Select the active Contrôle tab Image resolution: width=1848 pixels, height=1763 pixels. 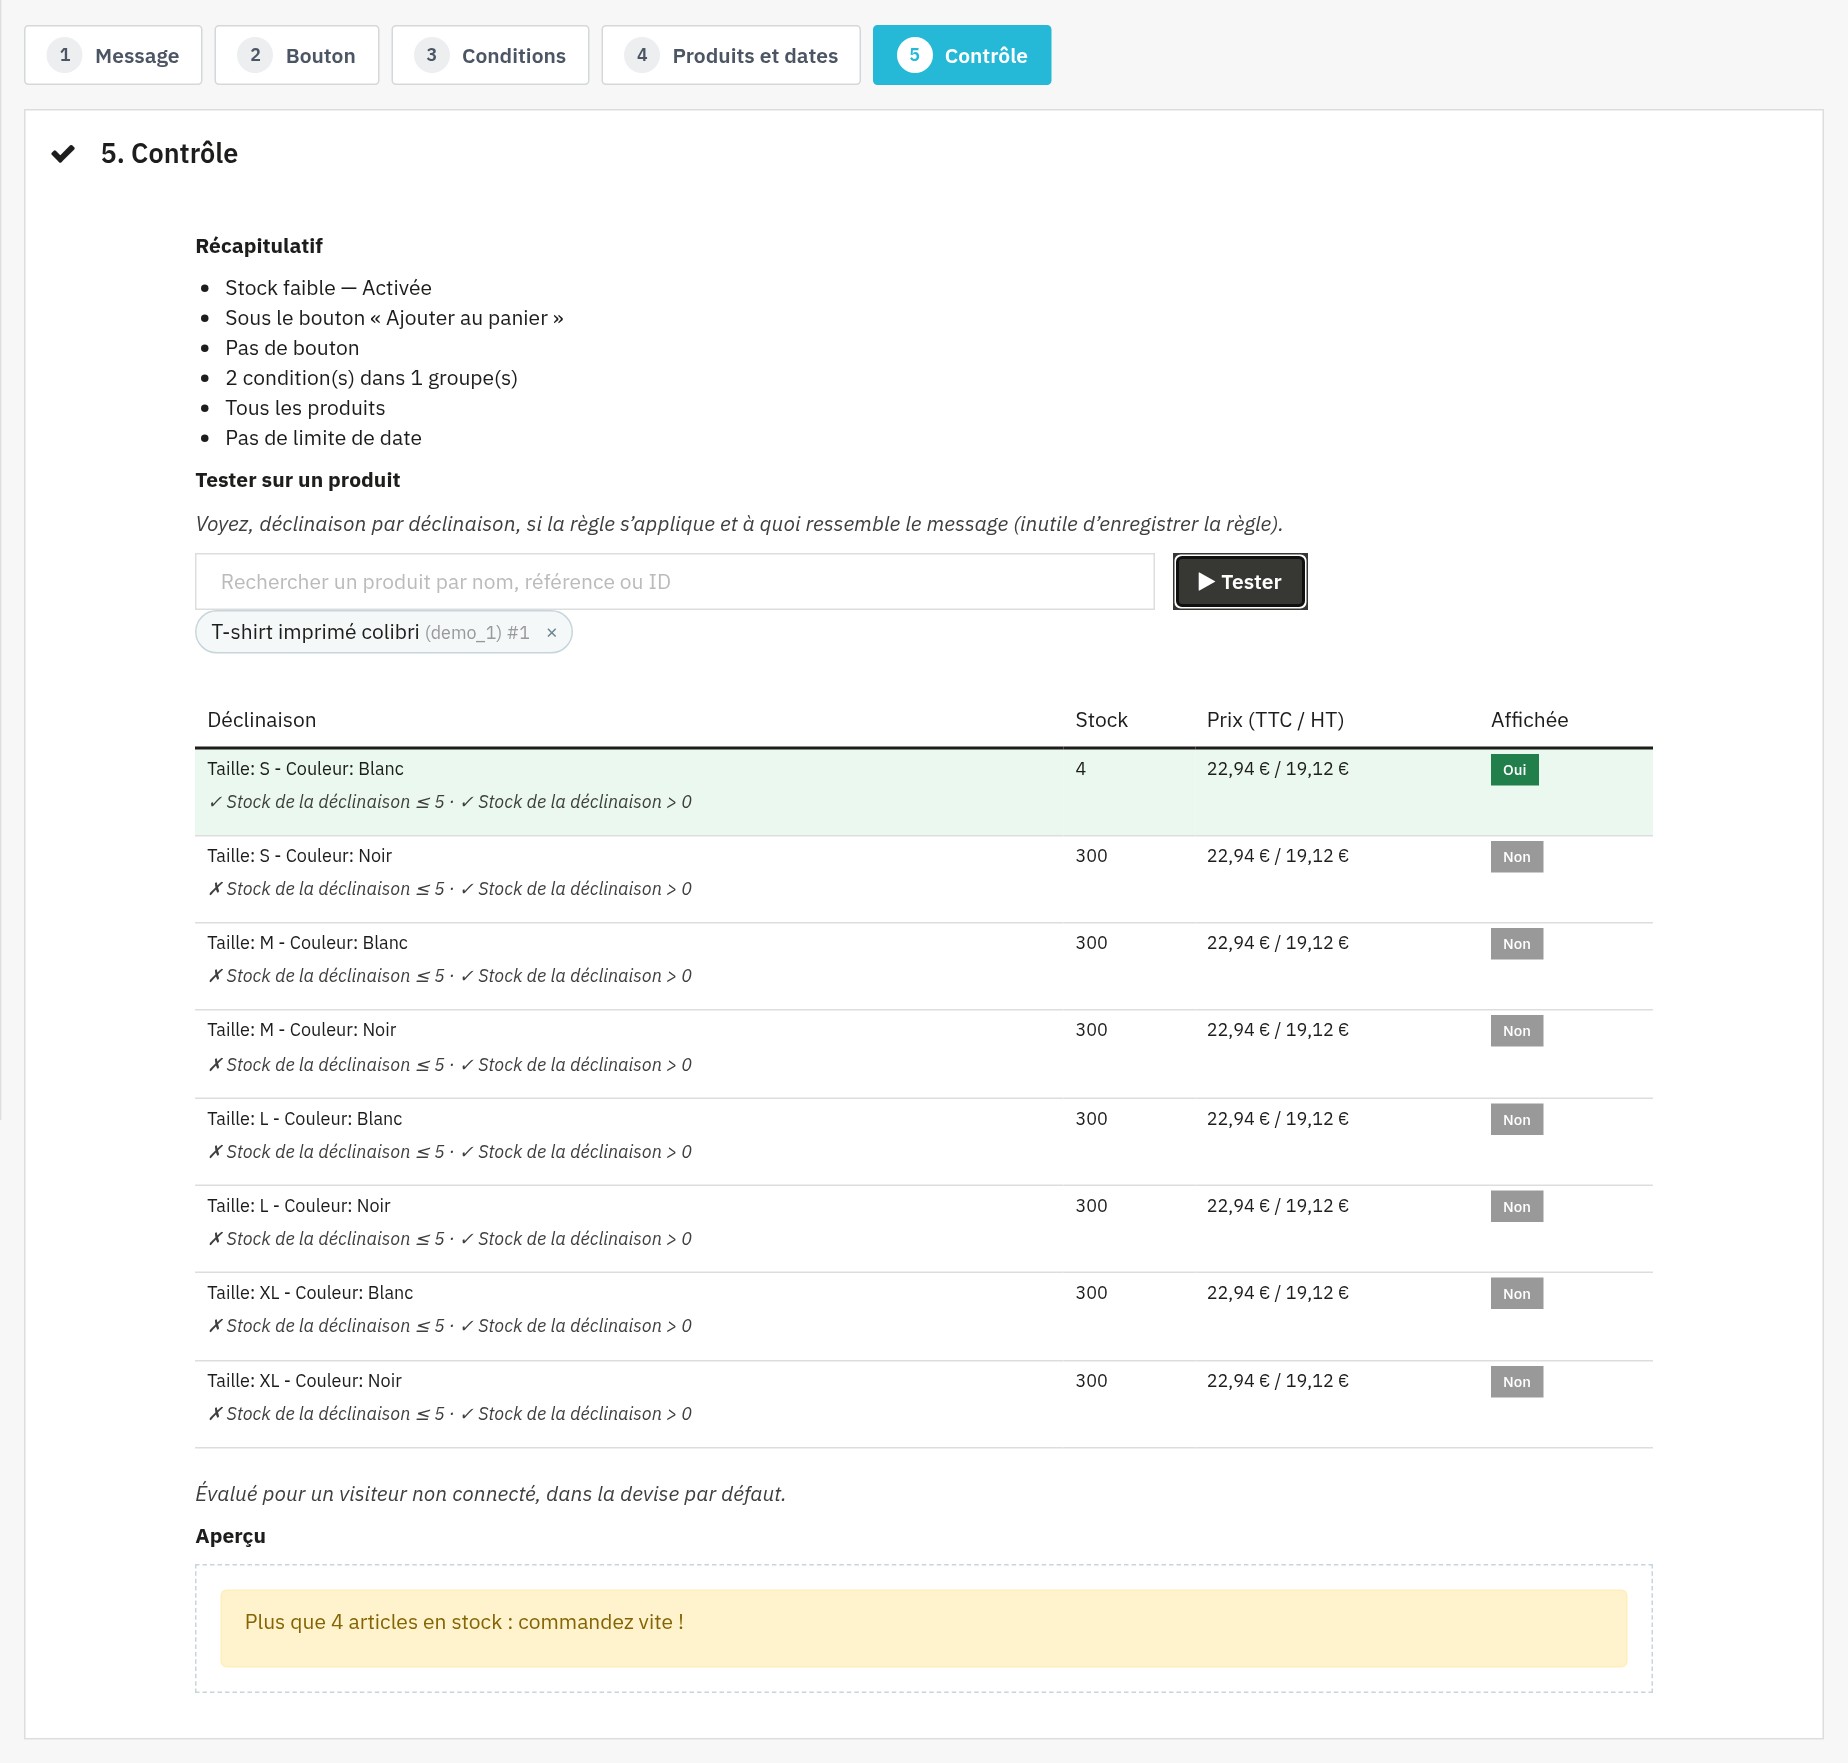point(962,55)
